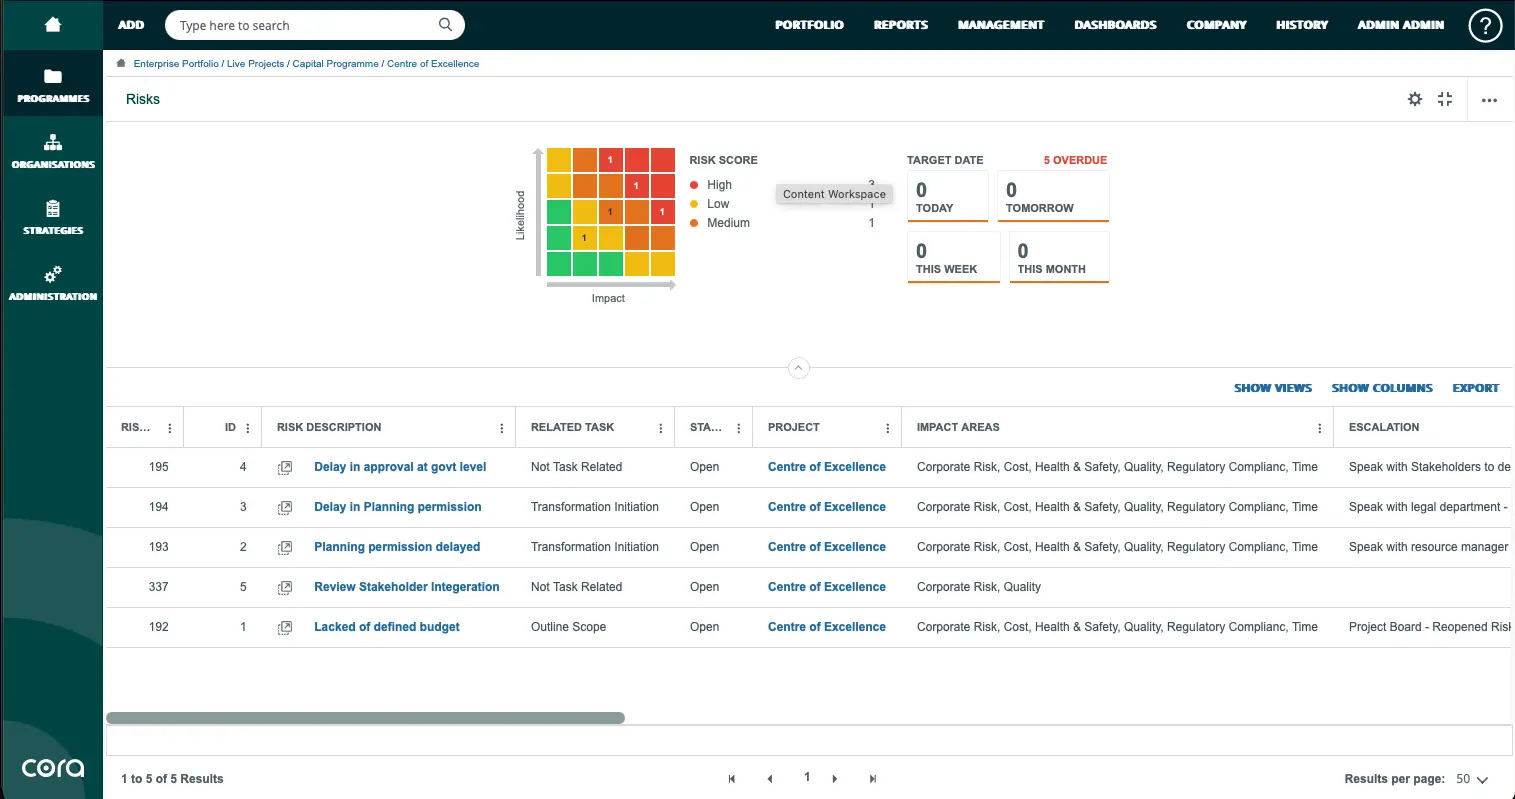Click the collapse fullscreen icon
This screenshot has height=799, width=1515.
click(1445, 99)
